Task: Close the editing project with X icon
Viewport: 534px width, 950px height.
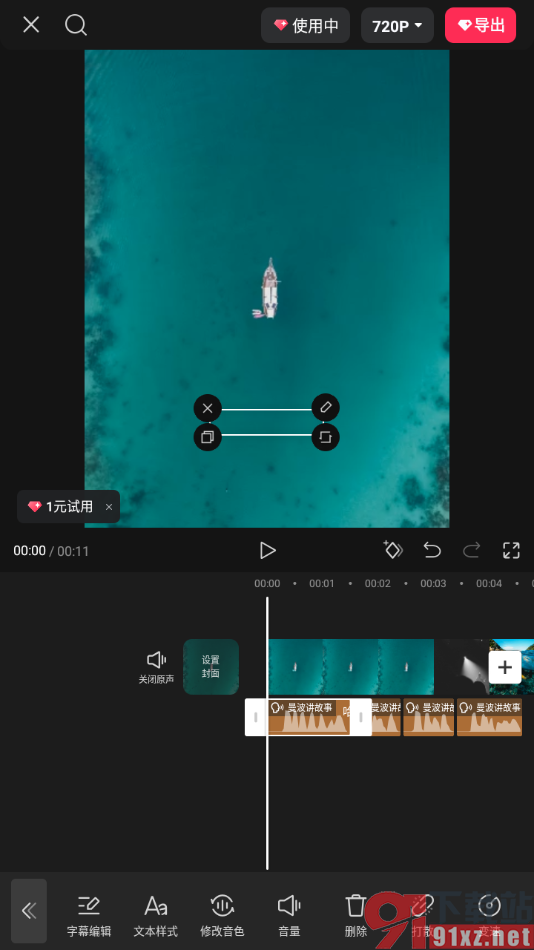Action: pyautogui.click(x=31, y=25)
